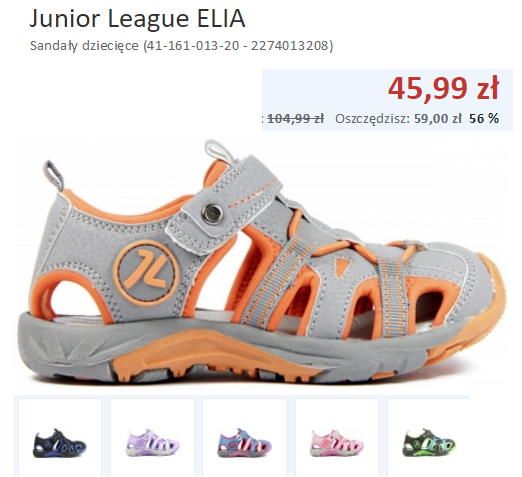Open the main gray-orange sandal image
Image resolution: width=522 pixels, height=477 pixels.
tap(263, 263)
